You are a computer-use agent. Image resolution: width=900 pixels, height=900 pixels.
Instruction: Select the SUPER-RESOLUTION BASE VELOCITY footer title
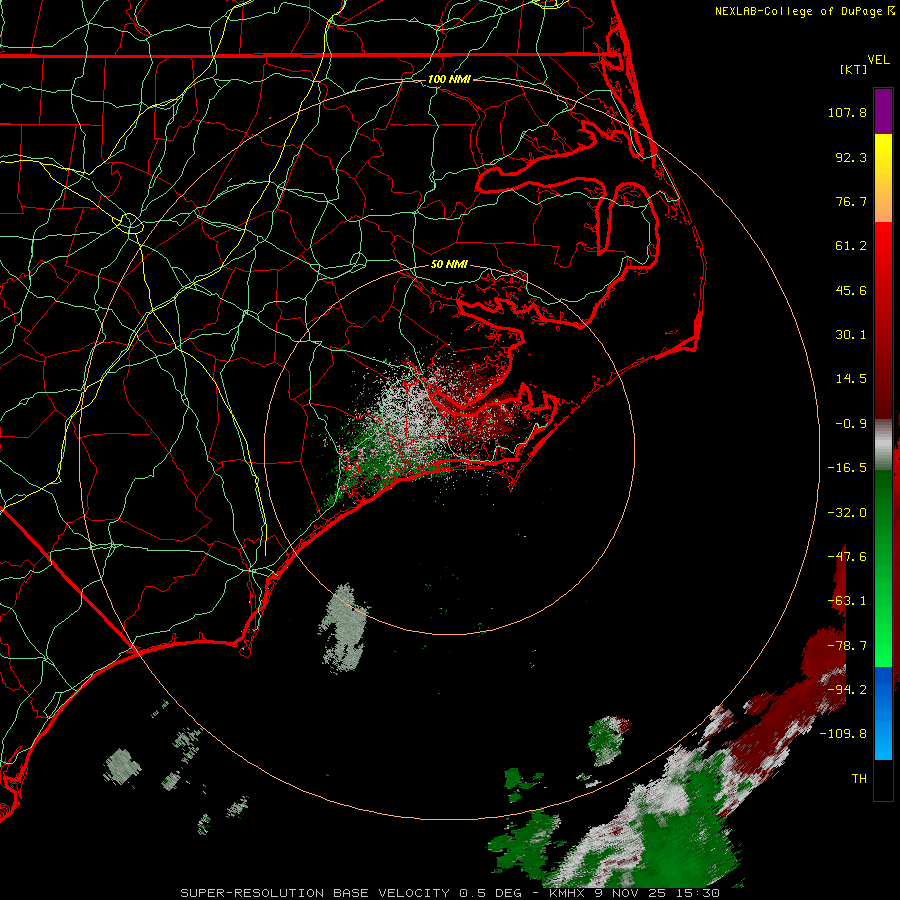coord(315,893)
